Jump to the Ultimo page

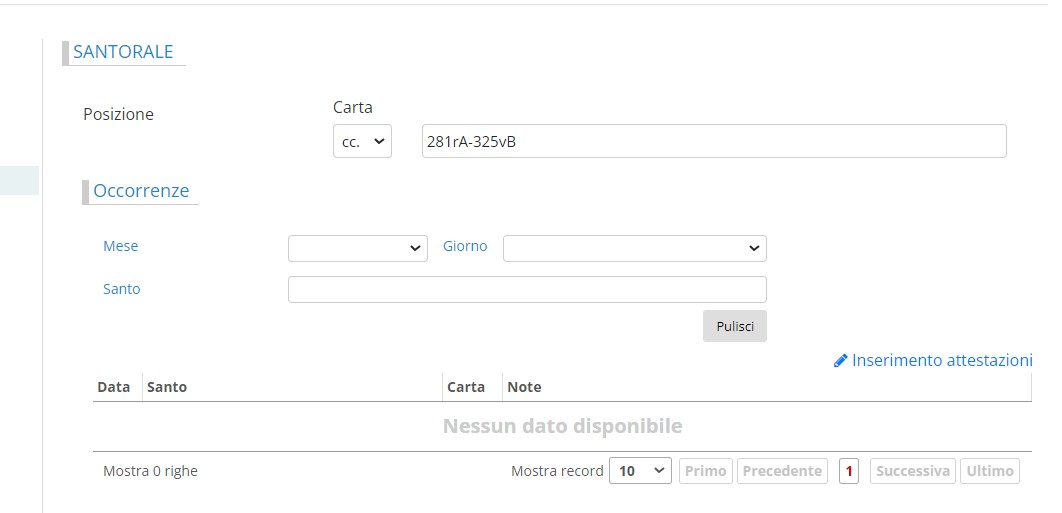click(x=989, y=471)
